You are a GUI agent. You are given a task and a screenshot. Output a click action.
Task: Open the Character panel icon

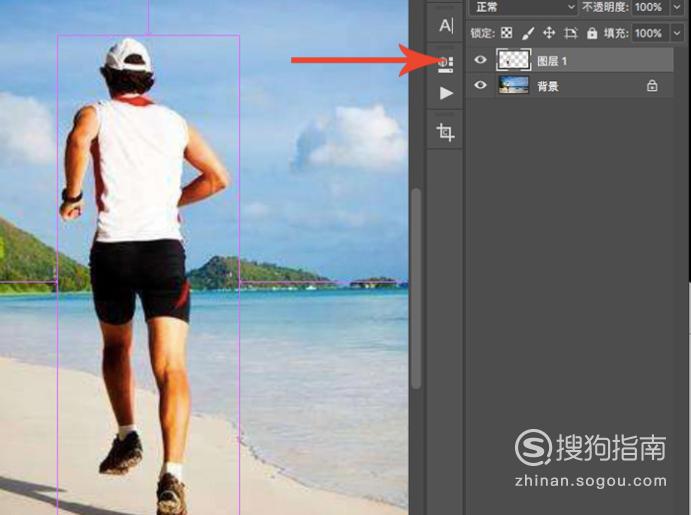446,26
